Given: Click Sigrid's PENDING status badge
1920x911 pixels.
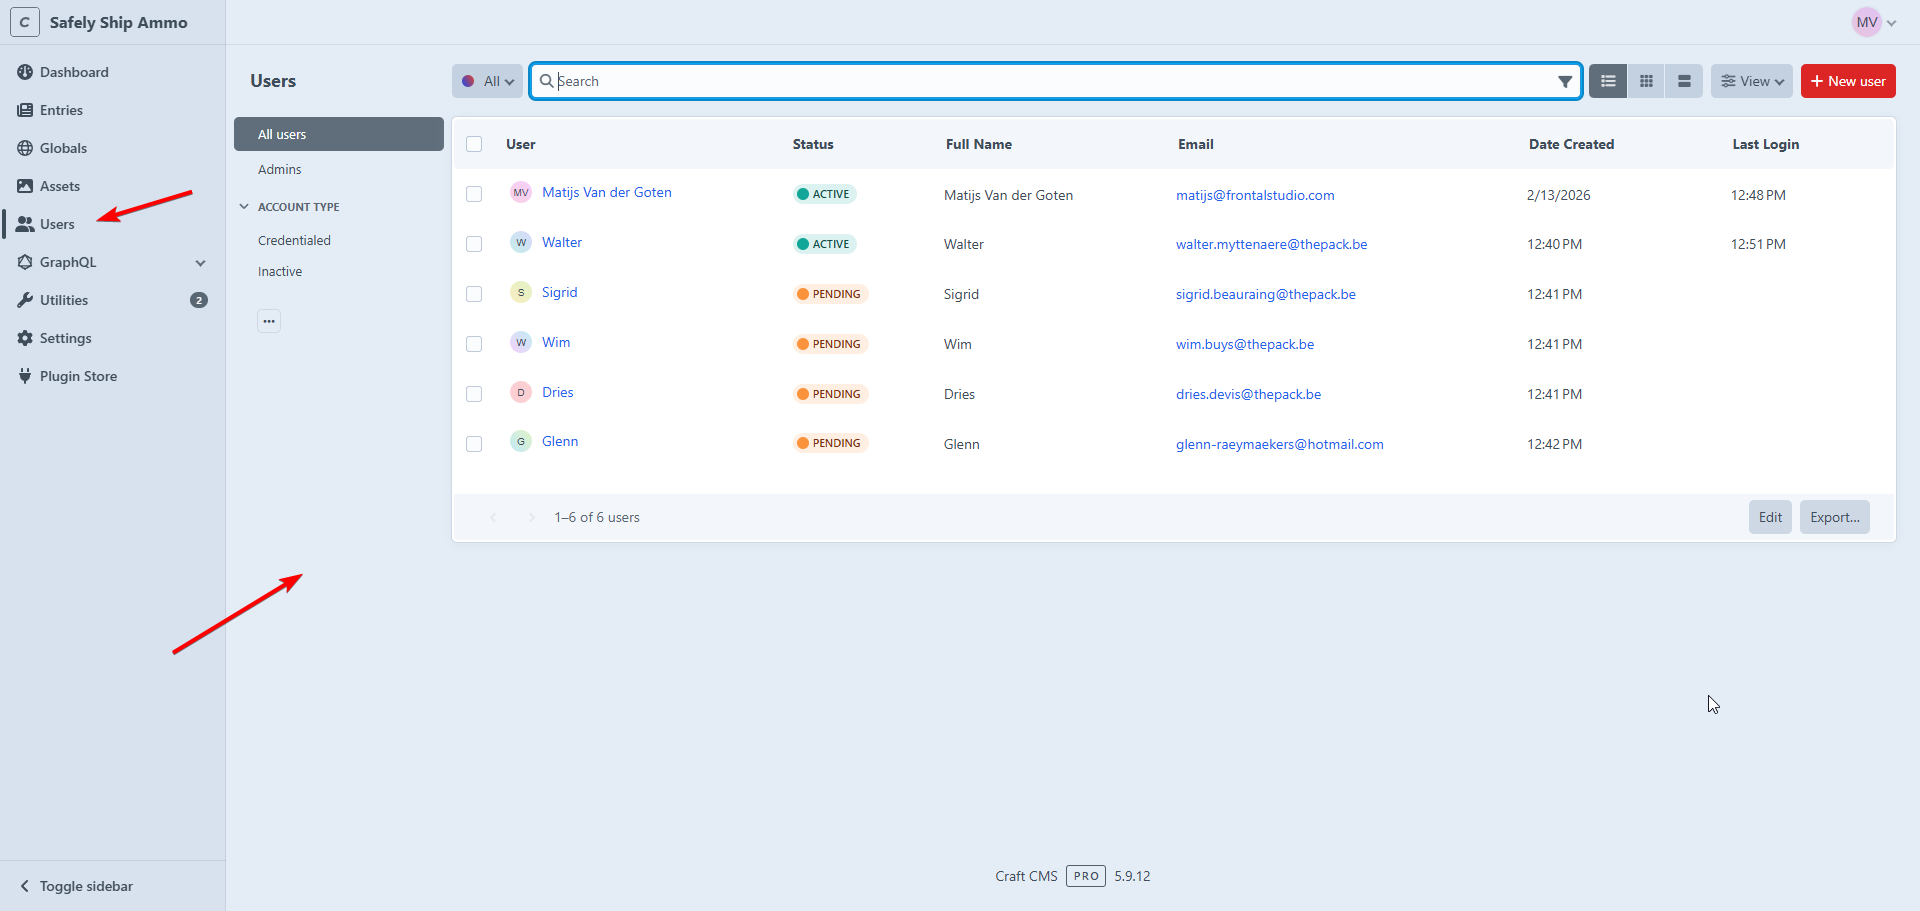Looking at the screenshot, I should click(831, 294).
